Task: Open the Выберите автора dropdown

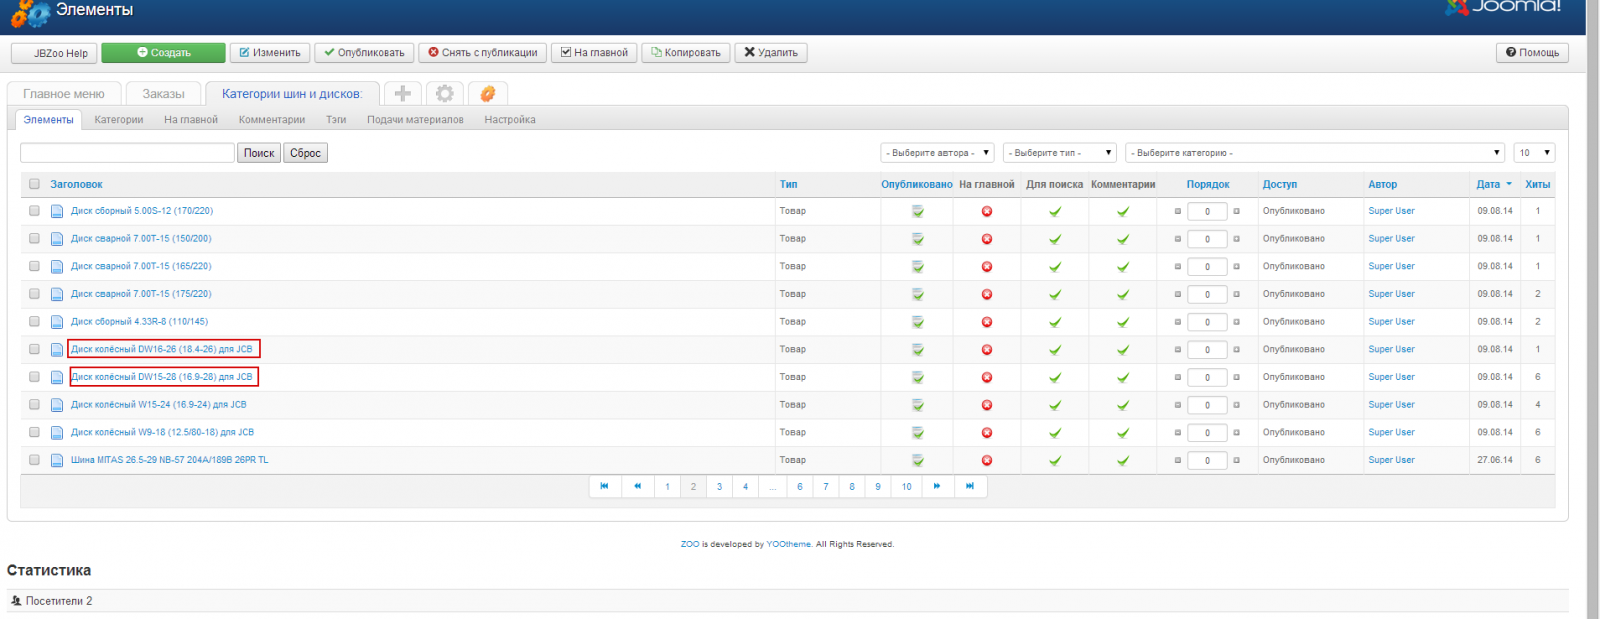Action: pyautogui.click(x=937, y=153)
